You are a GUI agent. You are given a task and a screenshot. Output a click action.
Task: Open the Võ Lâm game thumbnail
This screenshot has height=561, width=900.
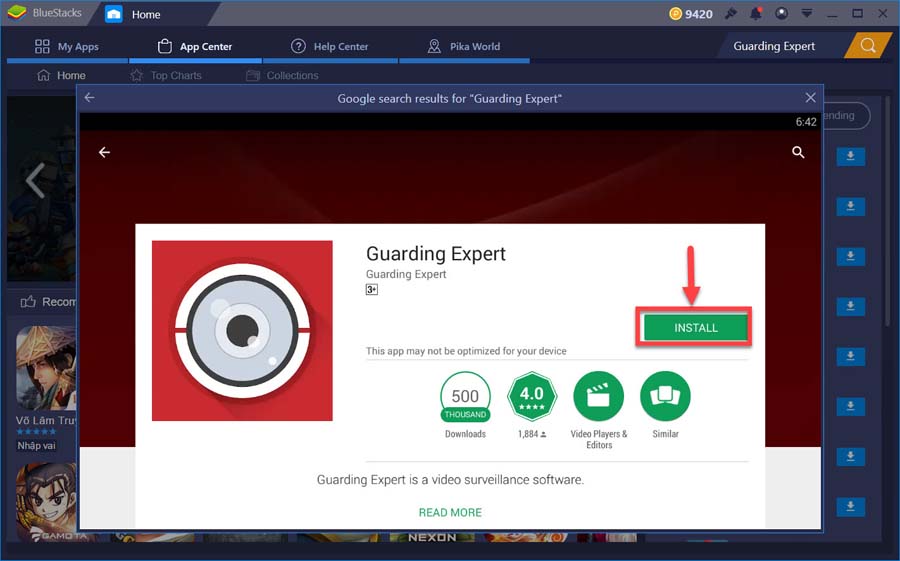[x=46, y=368]
